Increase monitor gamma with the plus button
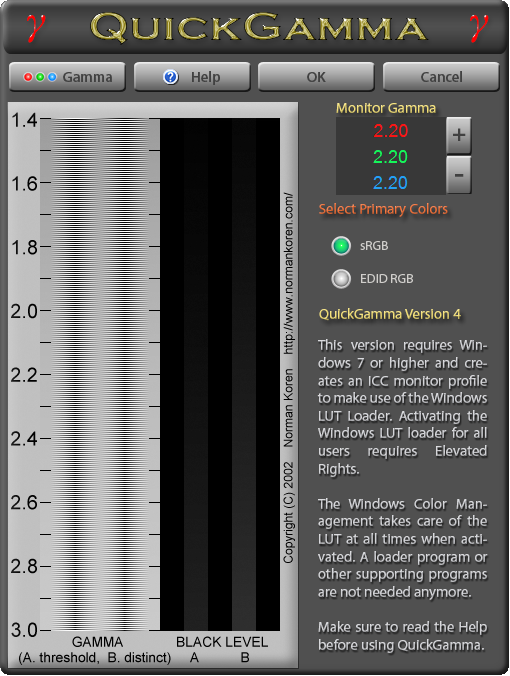Image resolution: width=510 pixels, height=676 pixels. tap(459, 135)
